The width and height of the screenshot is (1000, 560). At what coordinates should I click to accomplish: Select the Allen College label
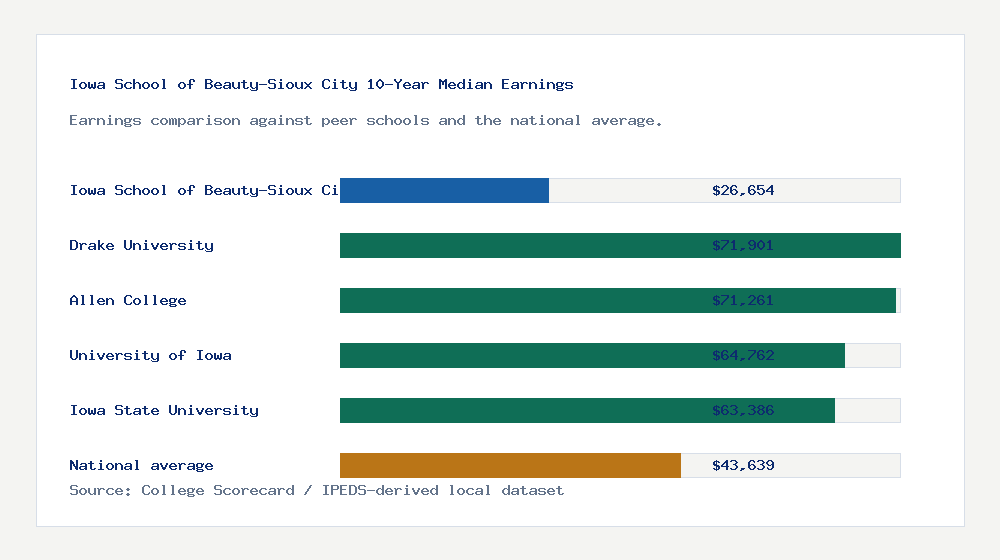click(x=128, y=300)
